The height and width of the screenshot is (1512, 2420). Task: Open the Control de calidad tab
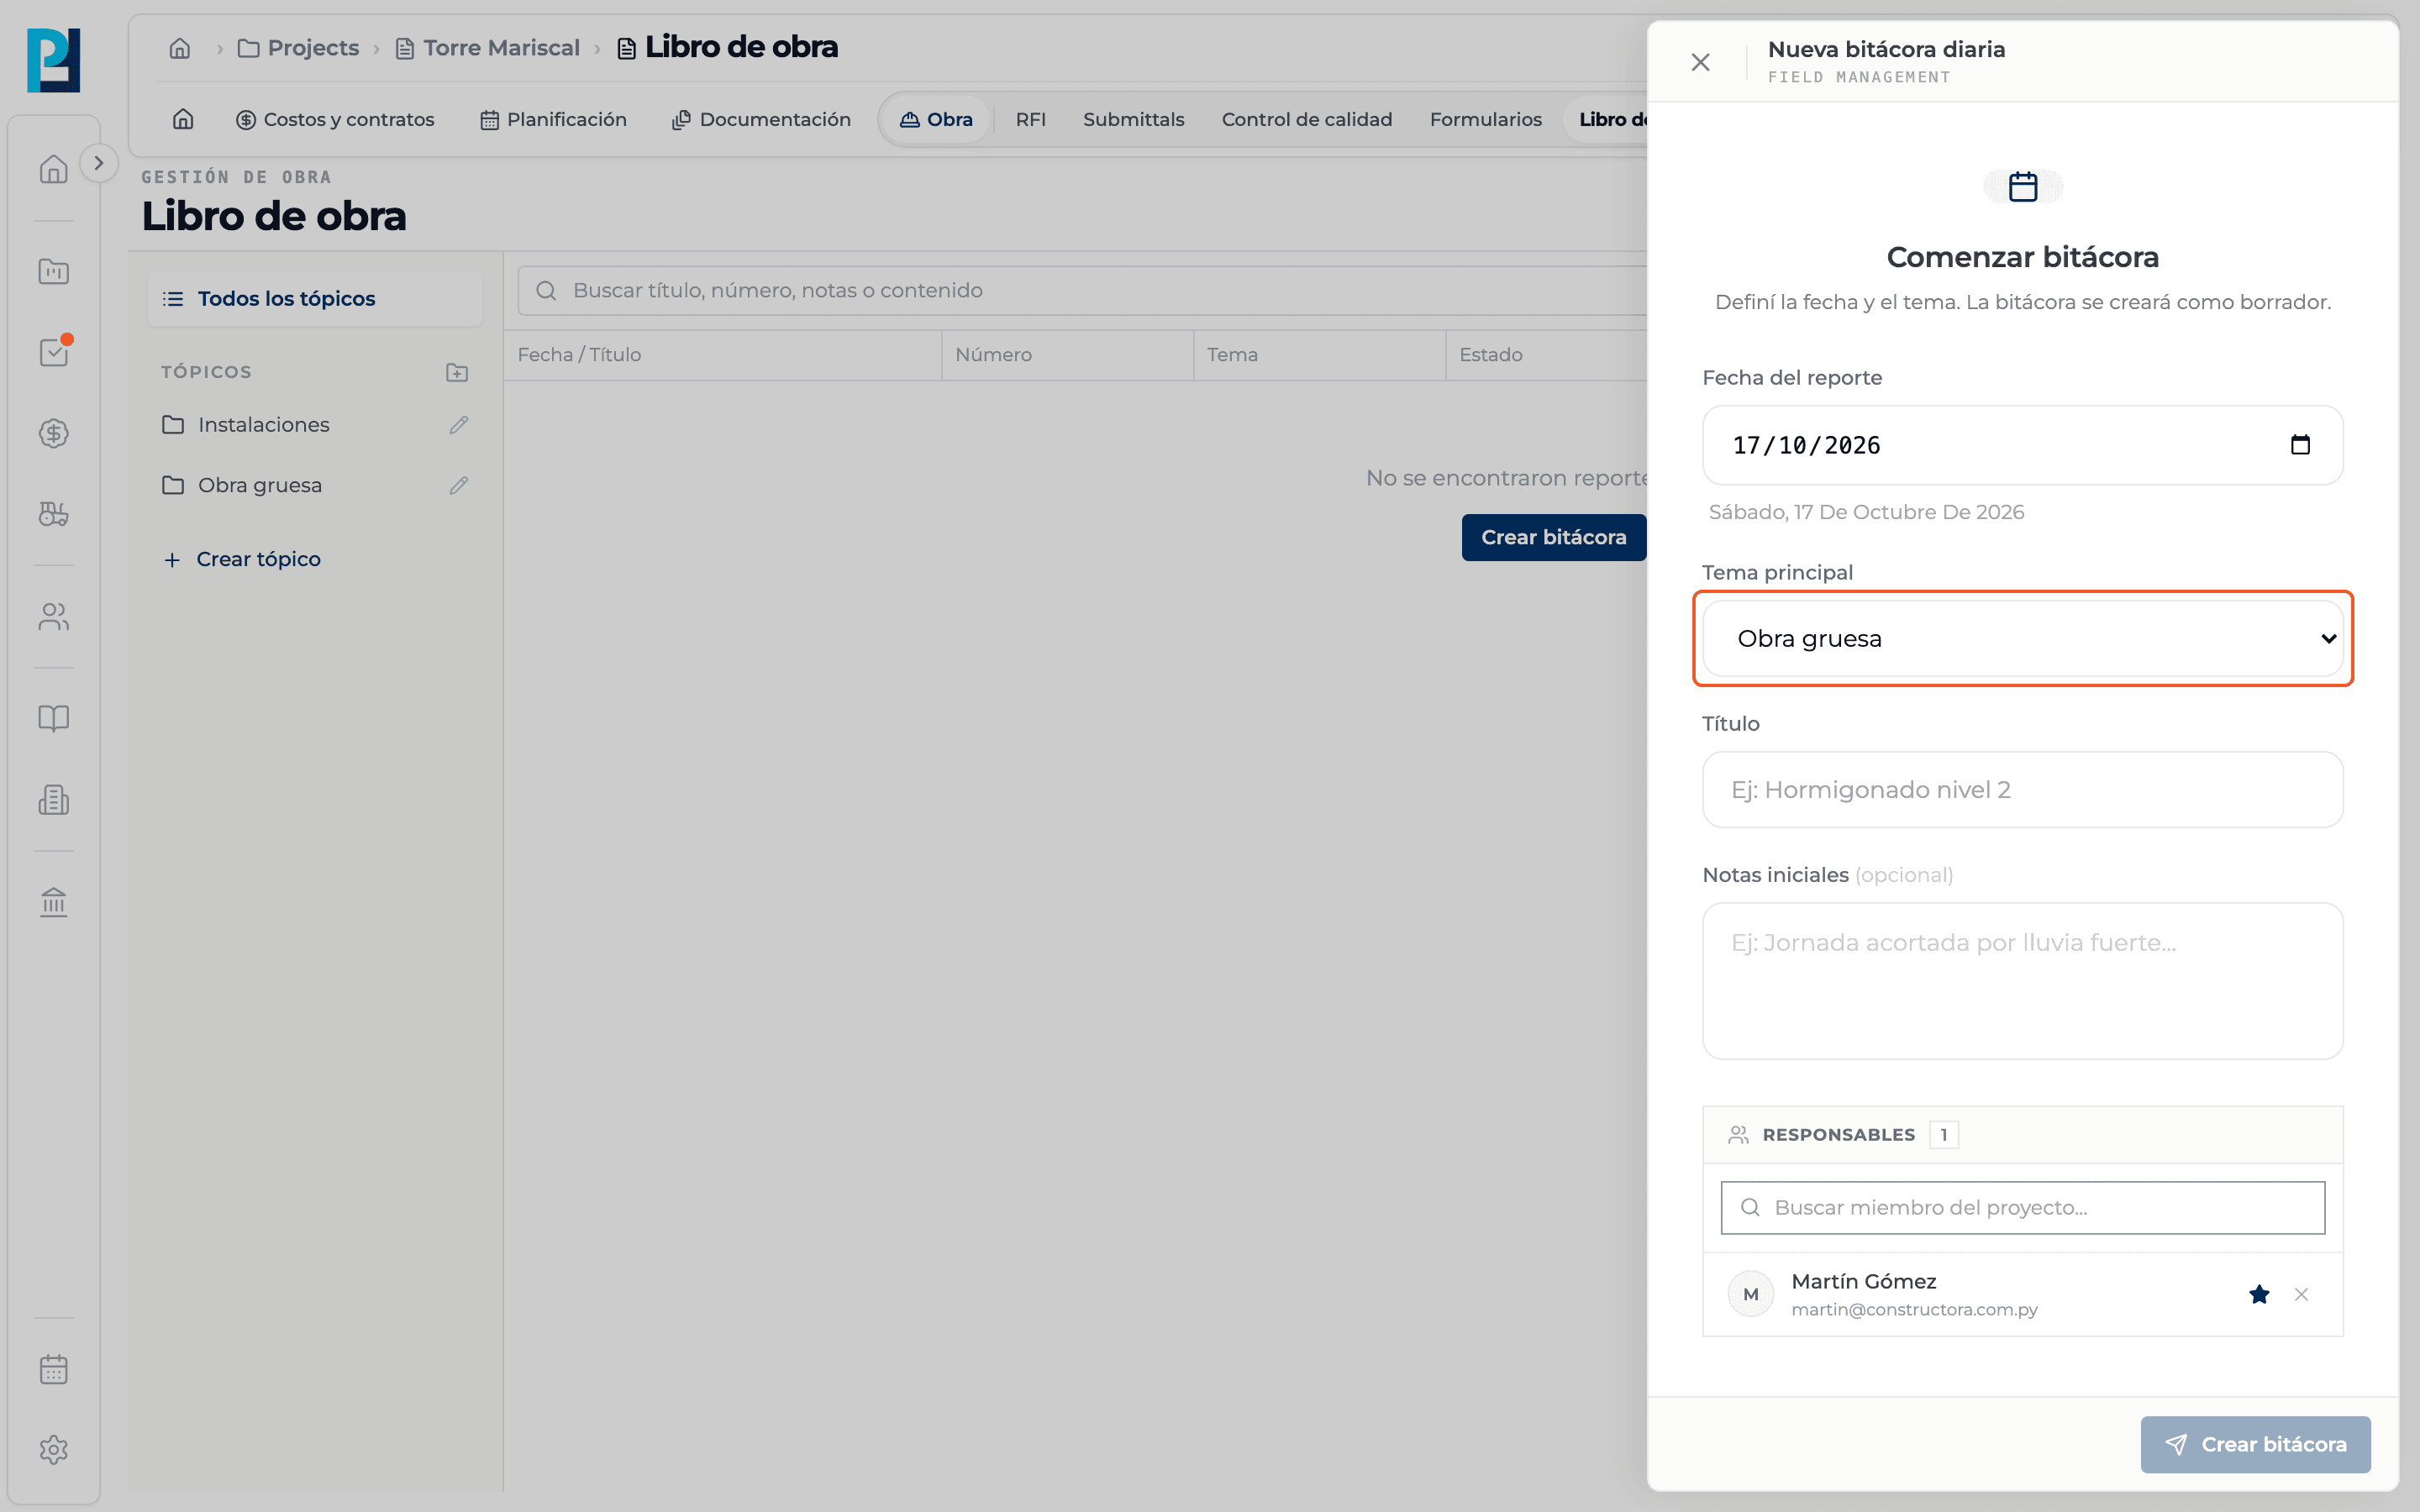1306,119
